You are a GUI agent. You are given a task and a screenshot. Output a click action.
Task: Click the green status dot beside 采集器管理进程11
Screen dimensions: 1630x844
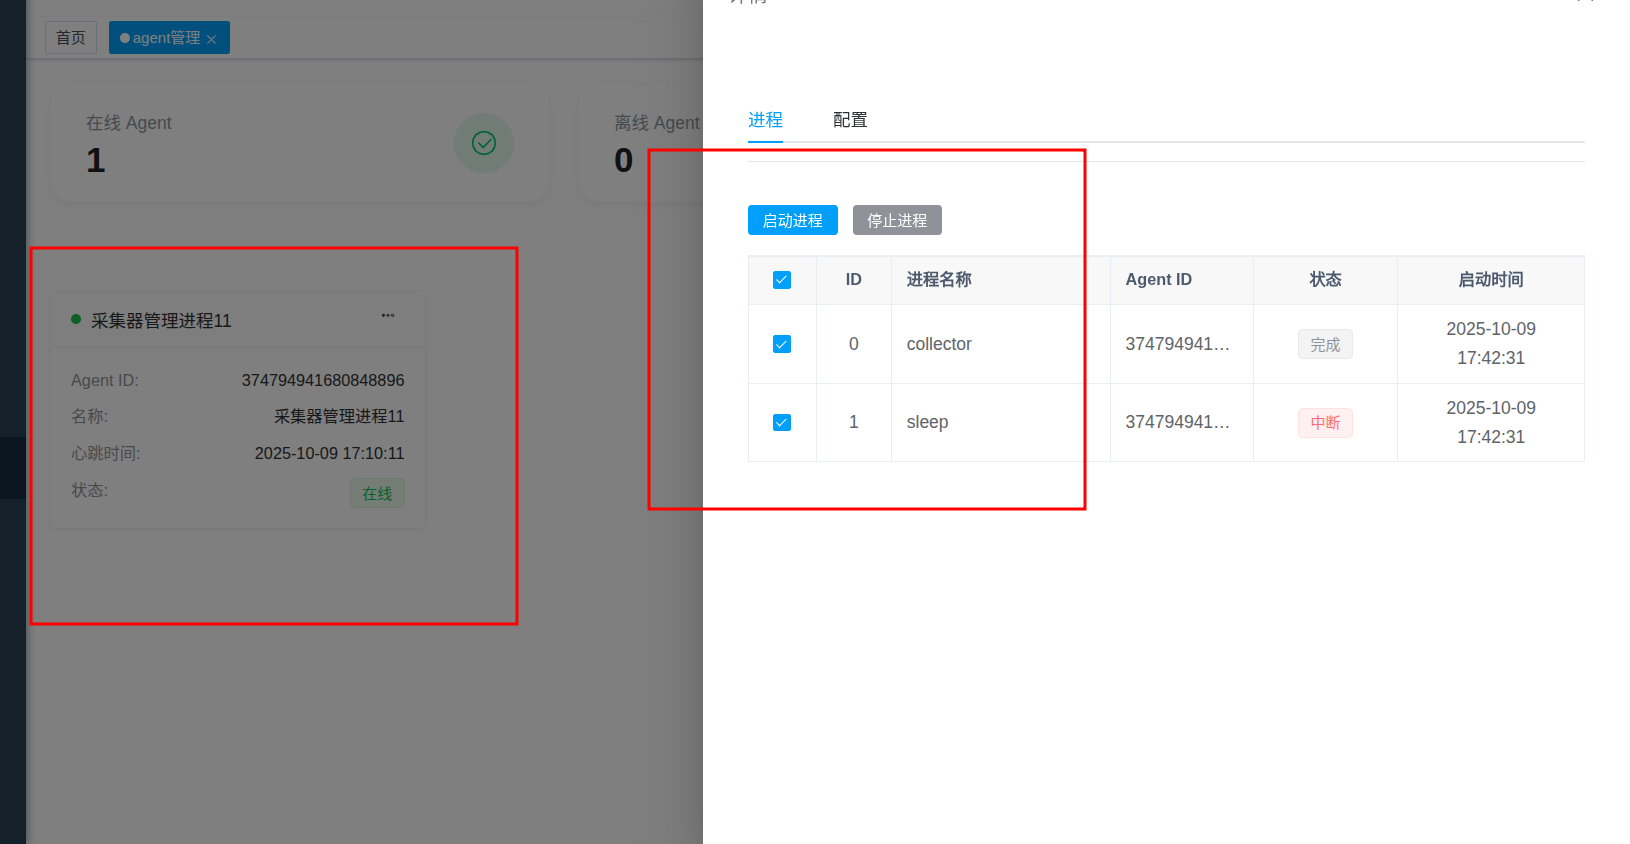[76, 320]
